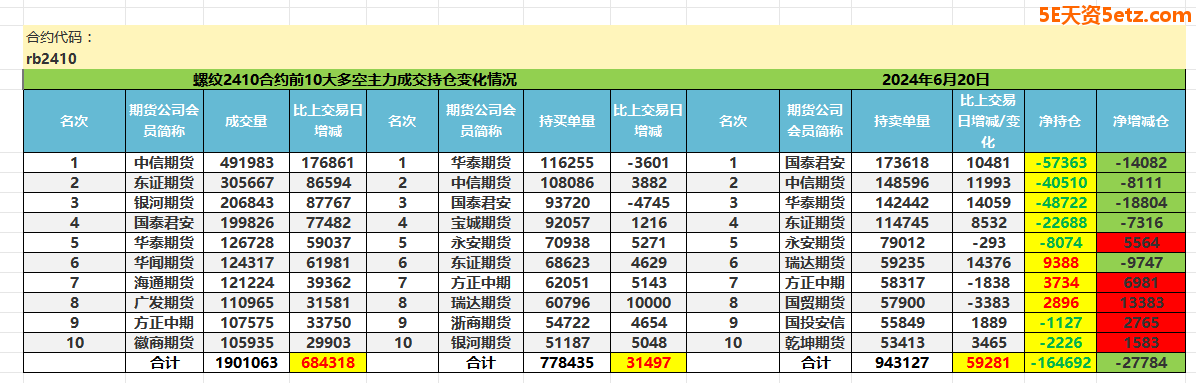Select net position cell -57363
The width and height of the screenshot is (1196, 383).
1061,163
